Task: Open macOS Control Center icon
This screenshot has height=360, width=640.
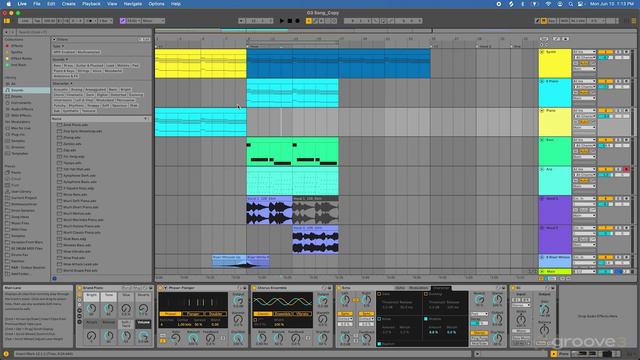Action: [x=580, y=4]
